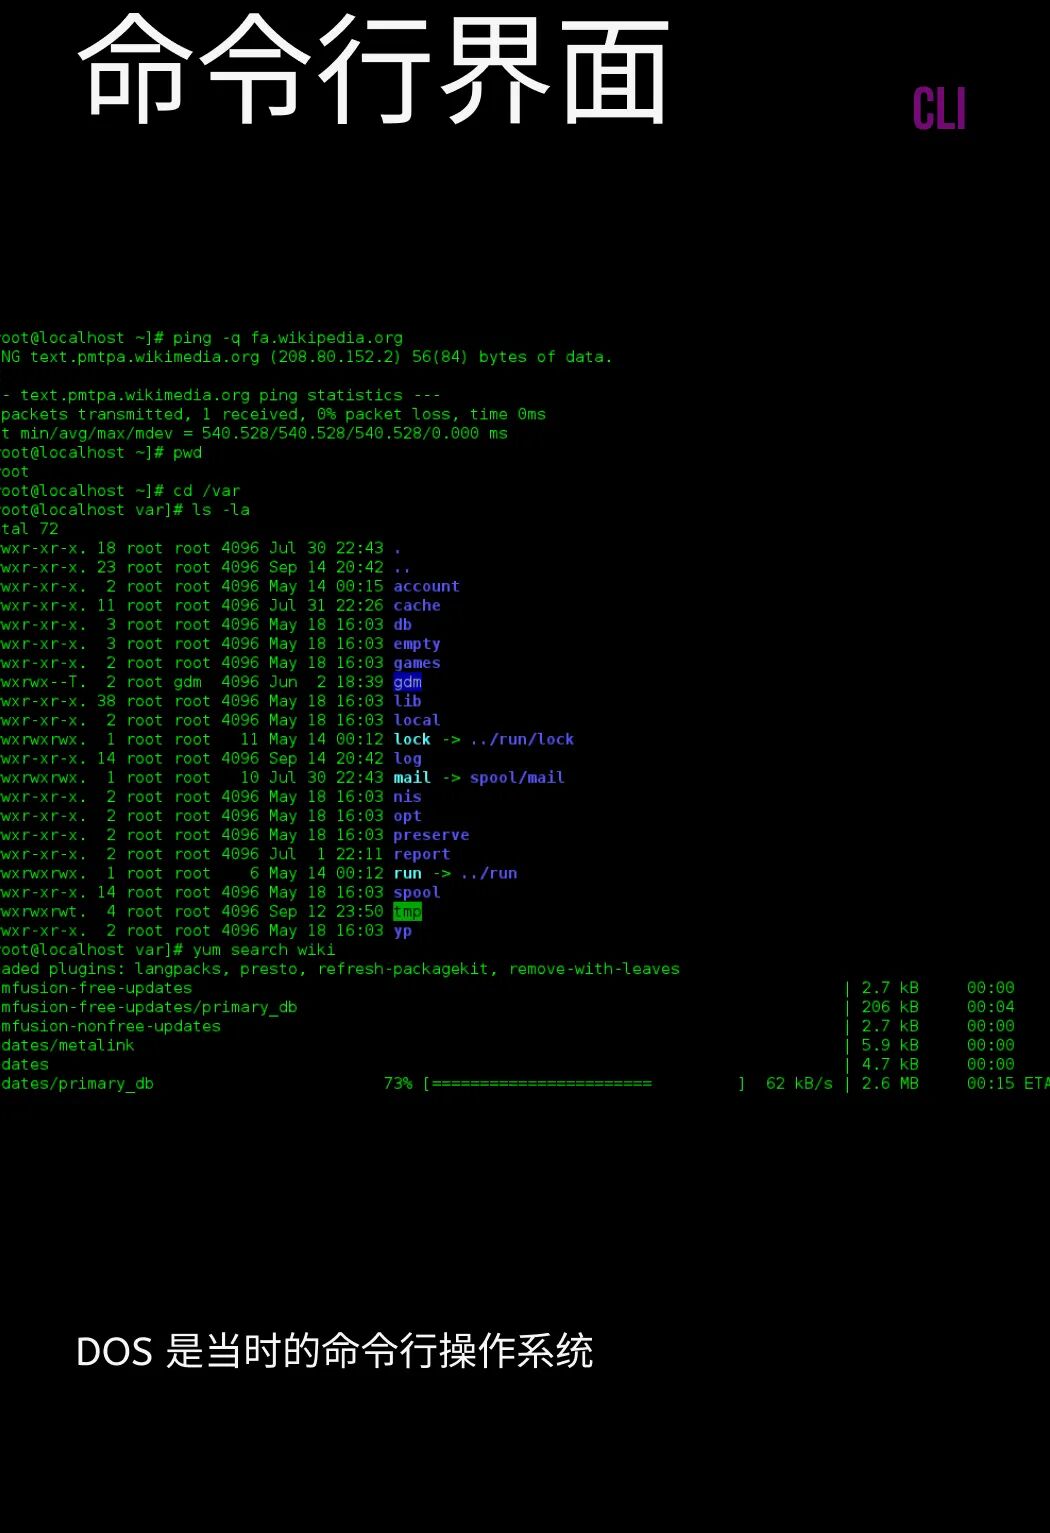This screenshot has height=1533, width=1050.
Task: Click the run symlink name
Action: 407,873
